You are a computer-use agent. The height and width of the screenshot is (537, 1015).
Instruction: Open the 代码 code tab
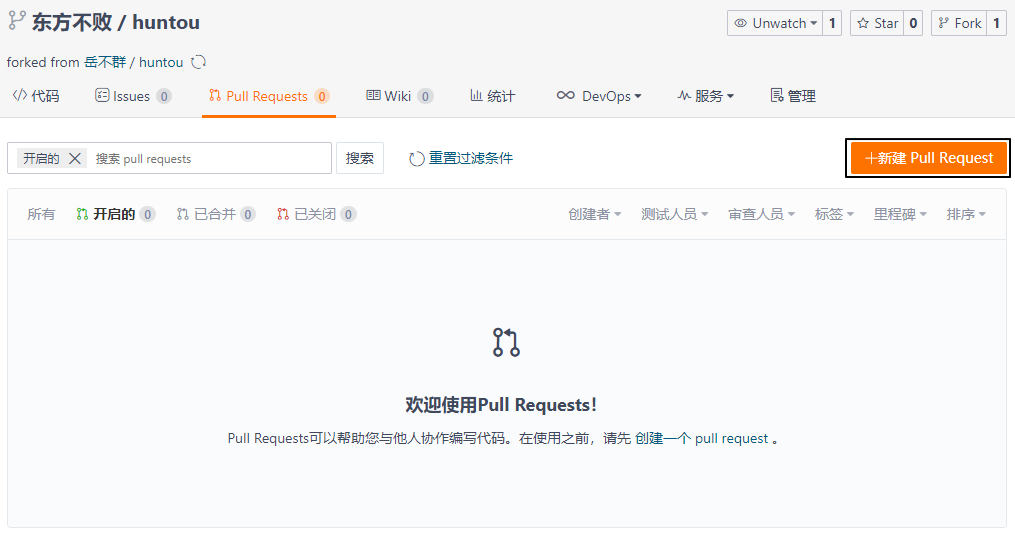[x=35, y=96]
